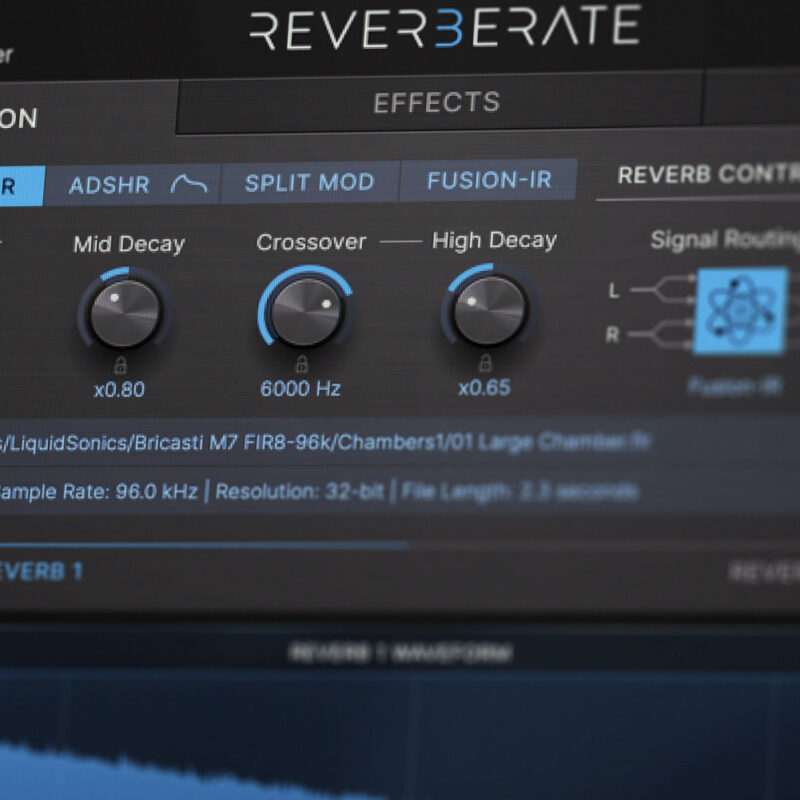Click the Fusion-IR atom signal routing icon
Screen dimensions: 800x800
pyautogui.click(x=741, y=310)
